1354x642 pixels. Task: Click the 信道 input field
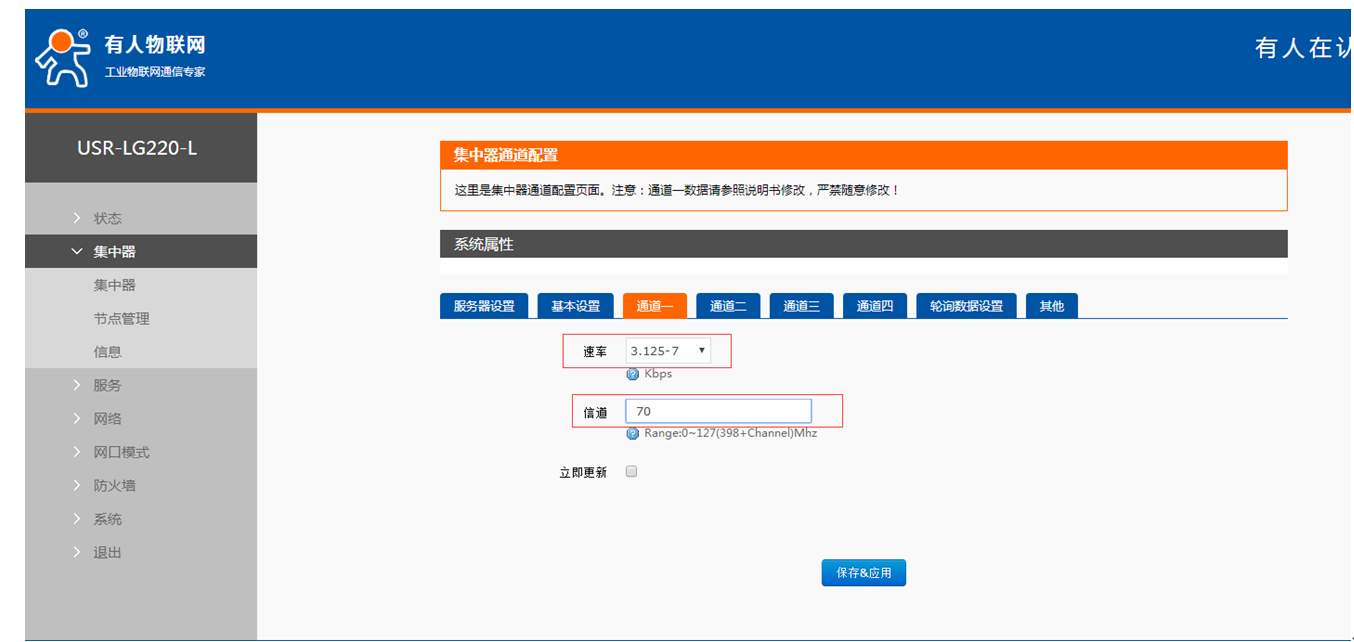718,411
